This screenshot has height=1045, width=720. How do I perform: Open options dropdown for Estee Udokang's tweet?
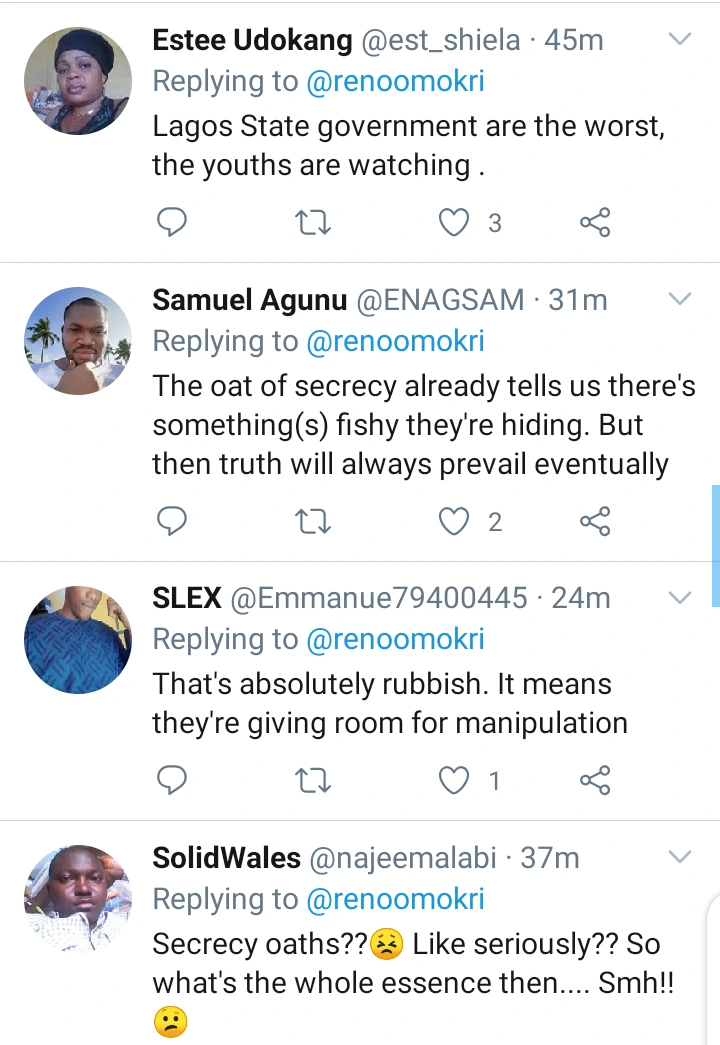pos(679,40)
